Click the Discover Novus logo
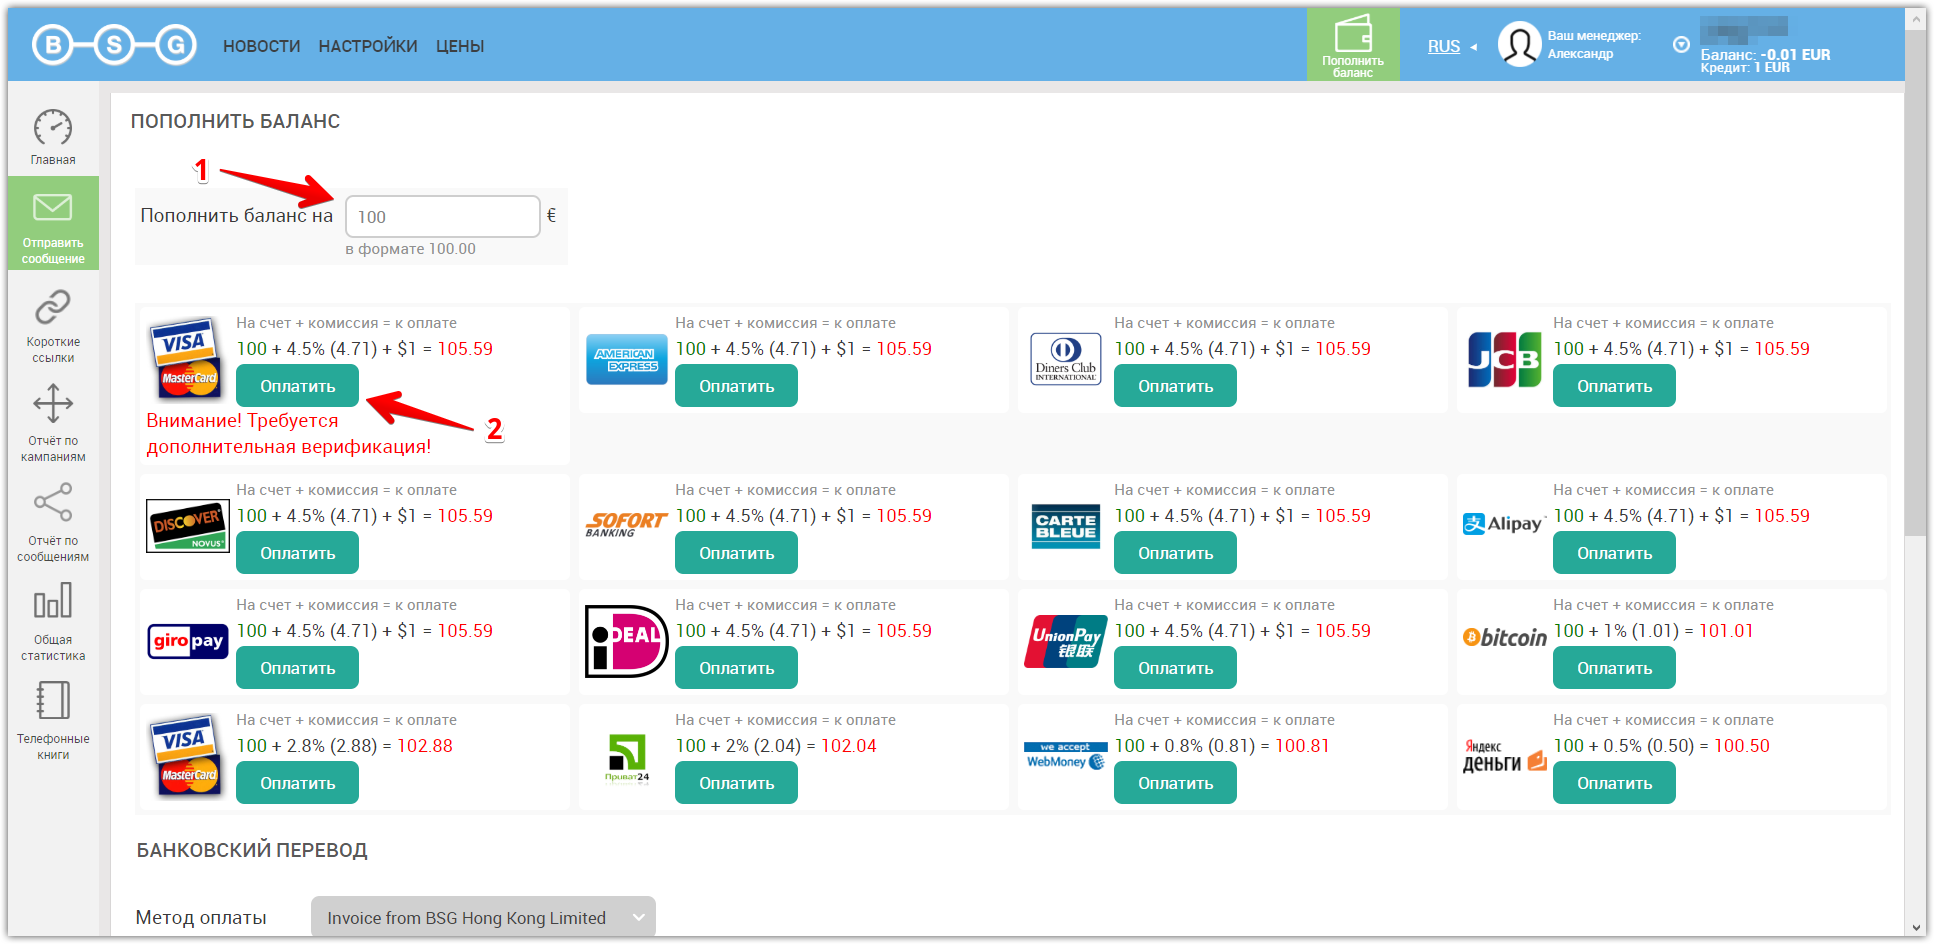The height and width of the screenshot is (944, 1934). [x=187, y=527]
